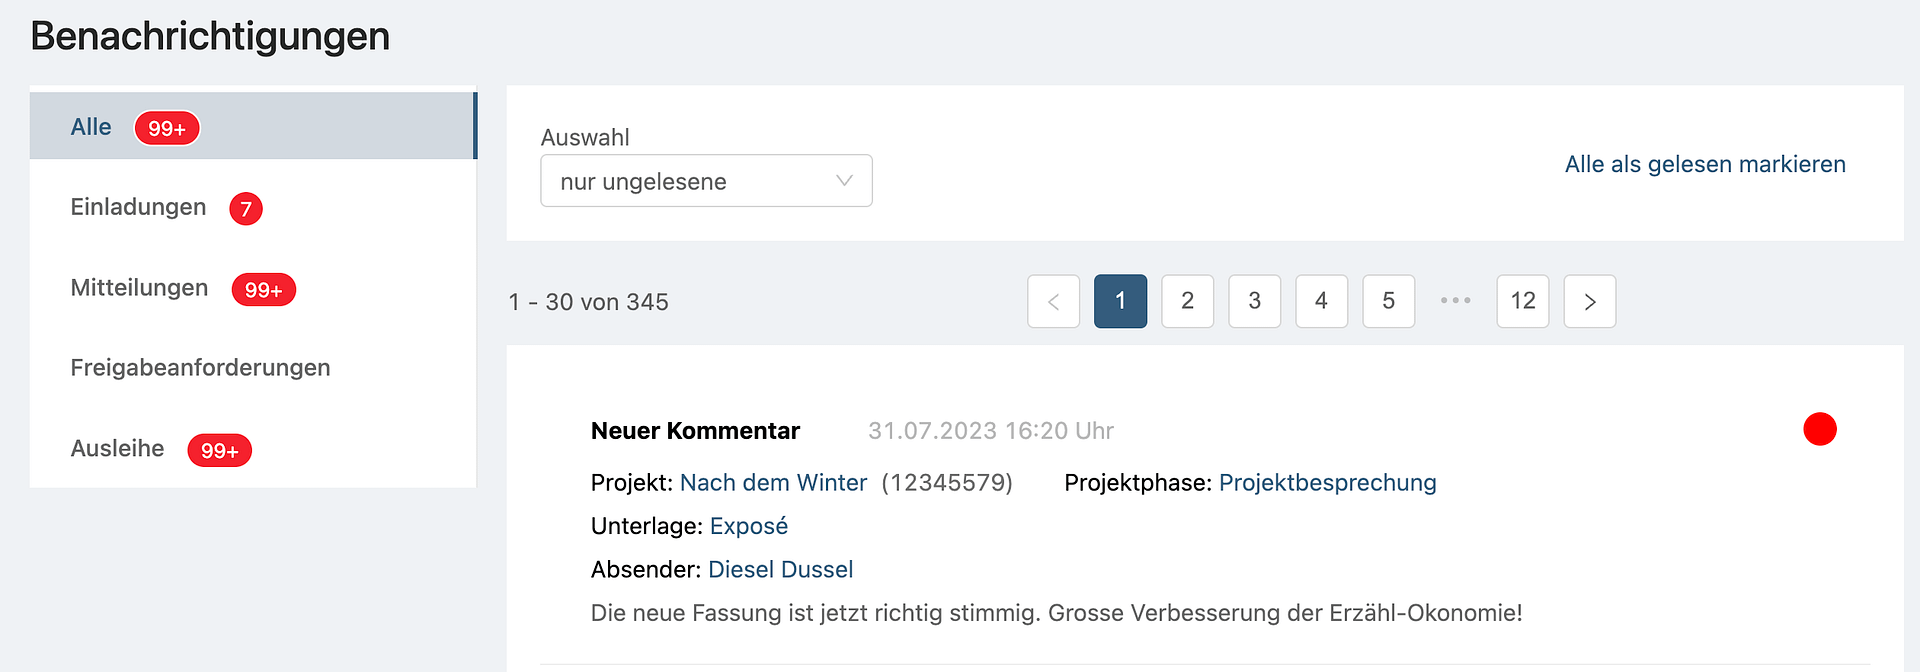
Task: Click the 99+ badge next to Mitteilungen
Action: 263,290
